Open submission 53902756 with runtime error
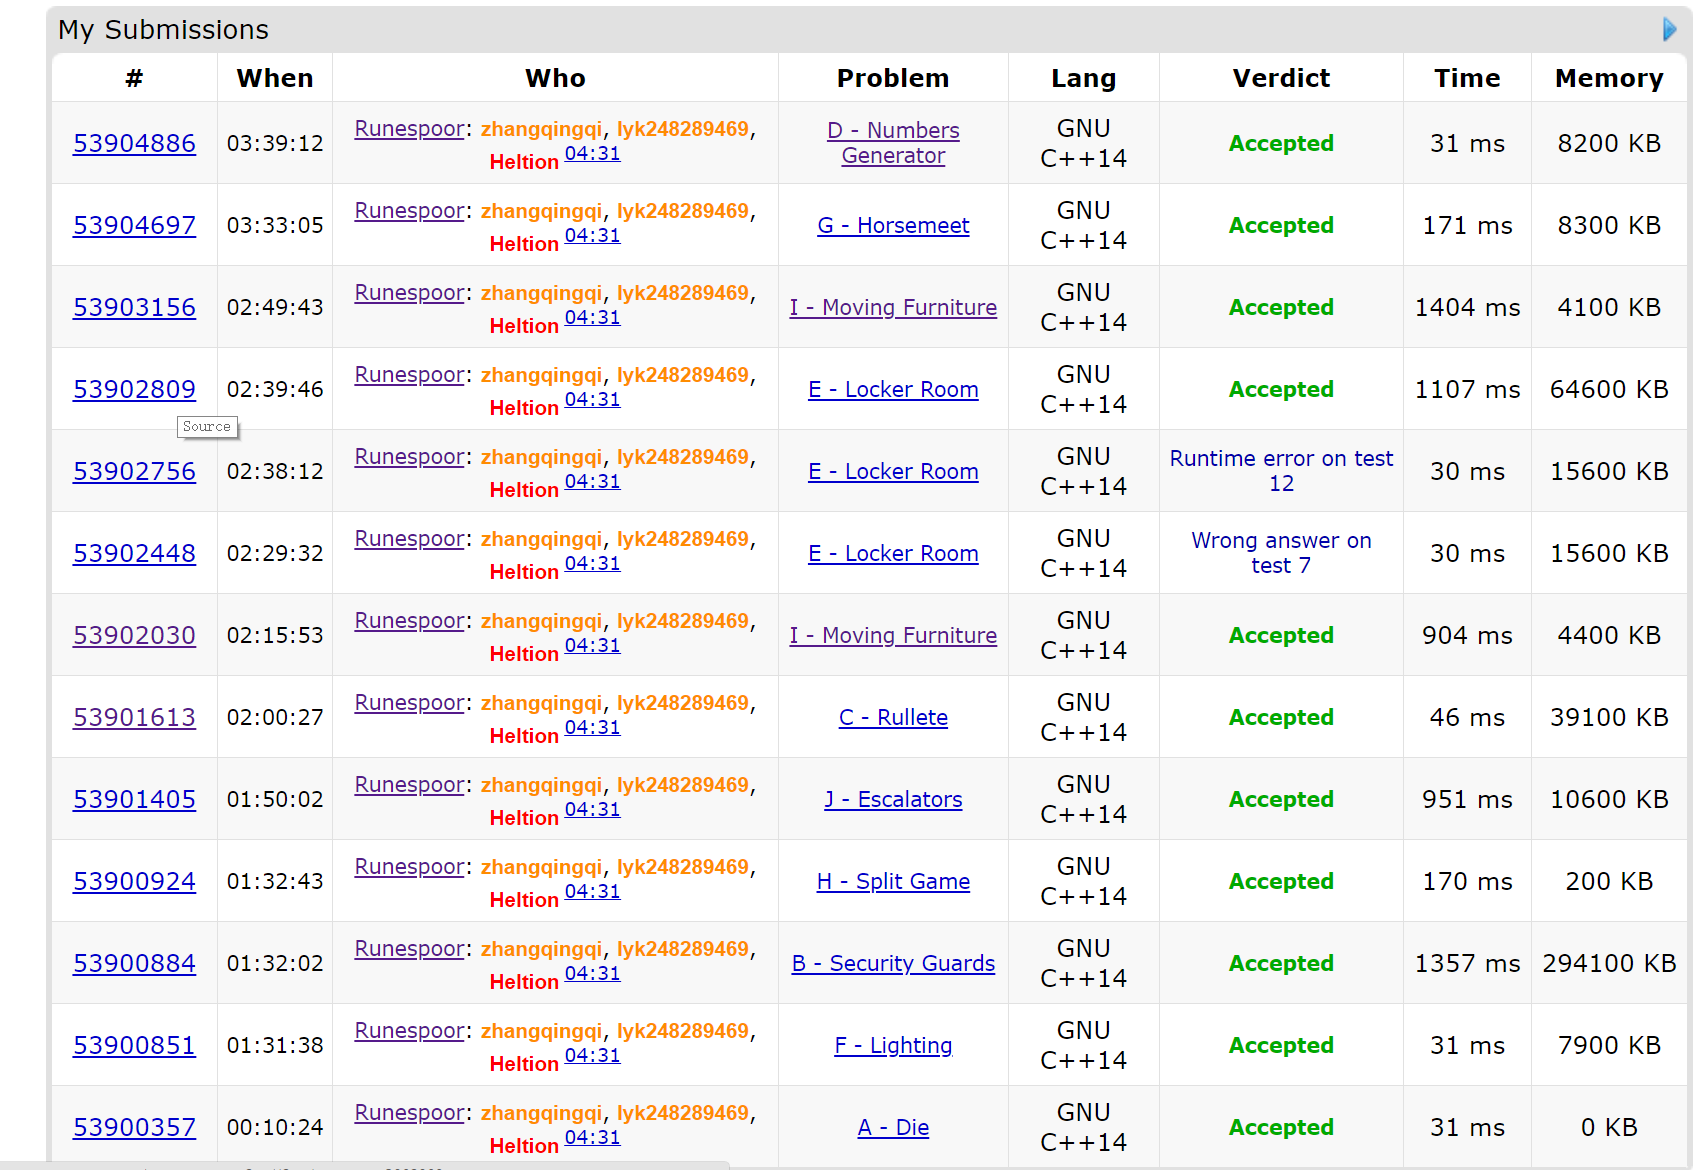This screenshot has height=1170, width=1702. [134, 472]
